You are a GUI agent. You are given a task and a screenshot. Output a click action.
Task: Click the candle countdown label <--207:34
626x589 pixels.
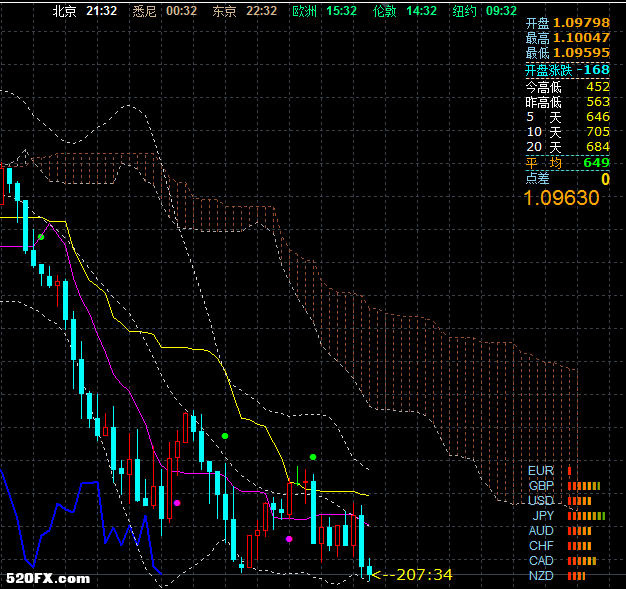pyautogui.click(x=412, y=575)
